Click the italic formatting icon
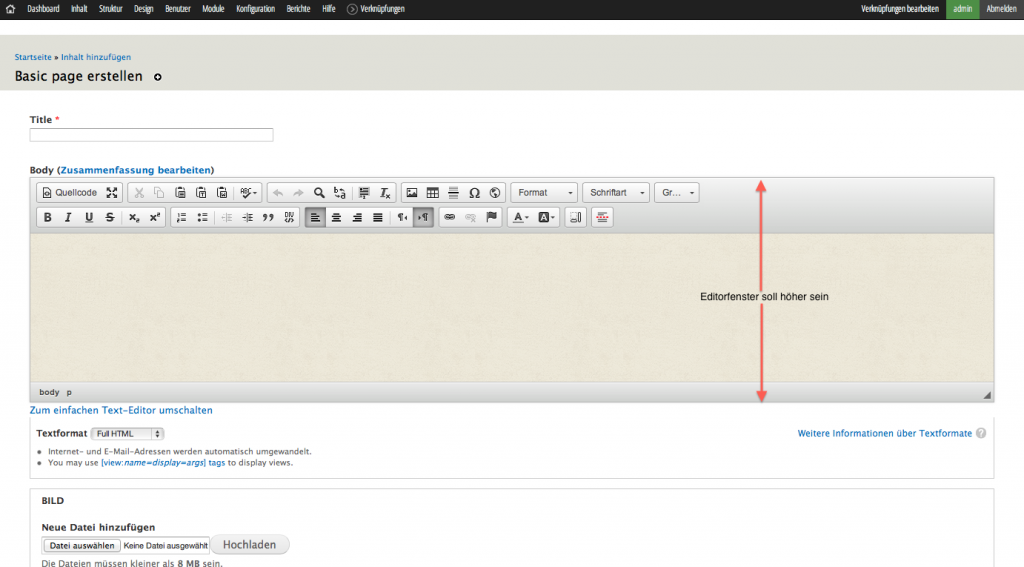Viewport: 1024px width, 567px height. tap(68, 217)
